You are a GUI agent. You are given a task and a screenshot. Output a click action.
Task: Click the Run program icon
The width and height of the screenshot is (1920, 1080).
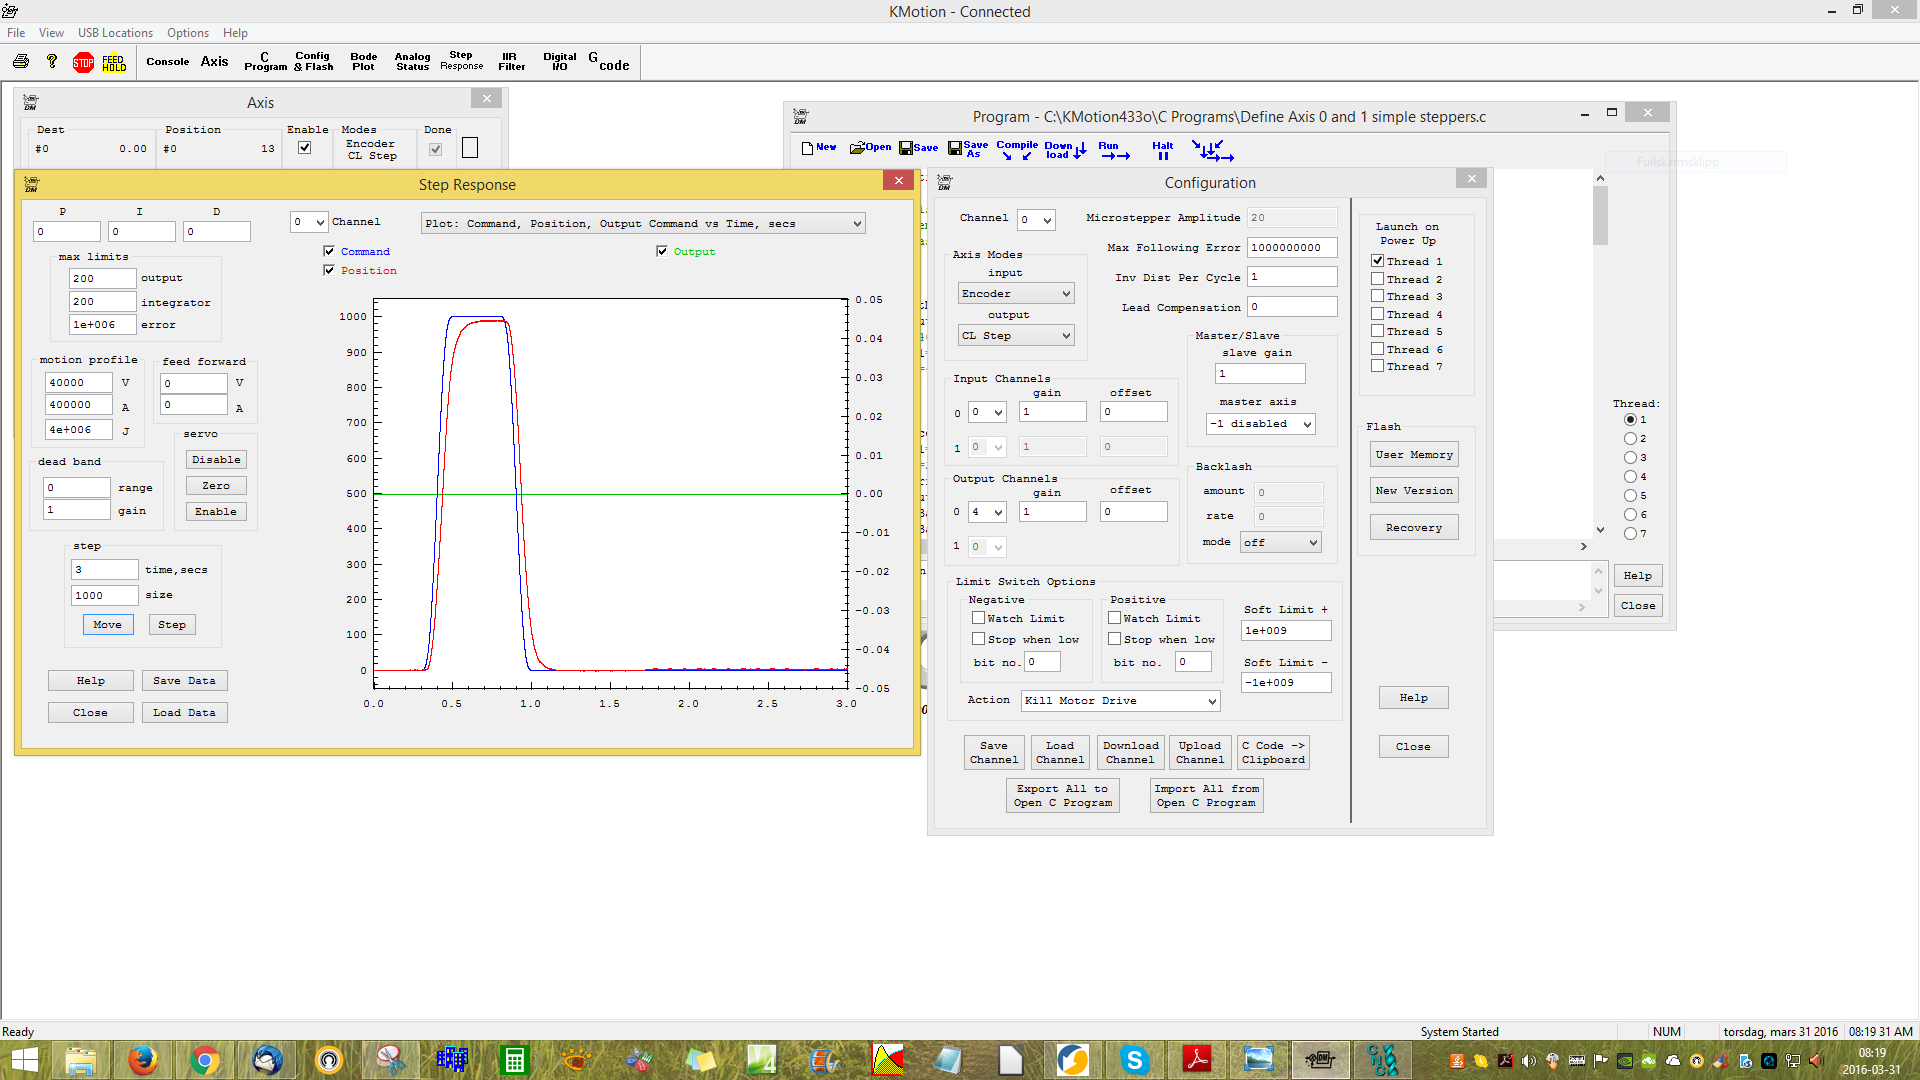click(1113, 150)
